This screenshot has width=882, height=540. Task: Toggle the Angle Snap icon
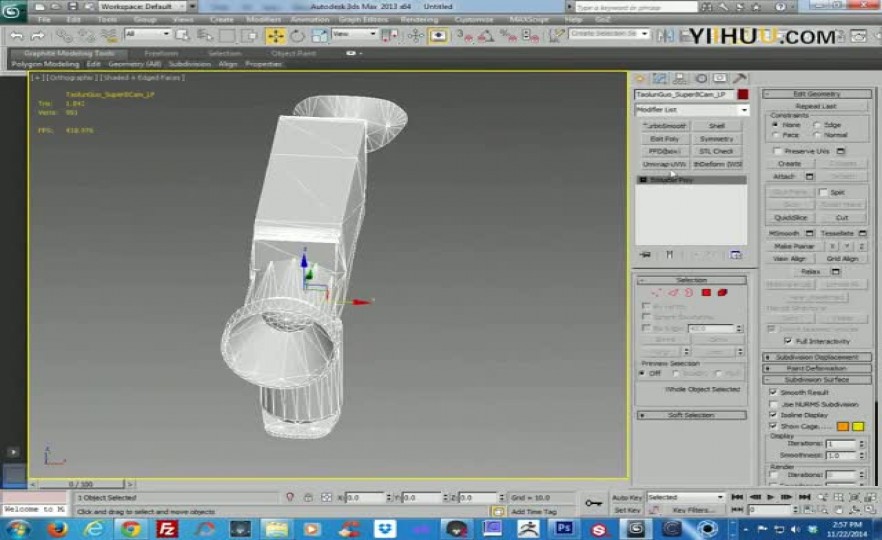click(486, 36)
